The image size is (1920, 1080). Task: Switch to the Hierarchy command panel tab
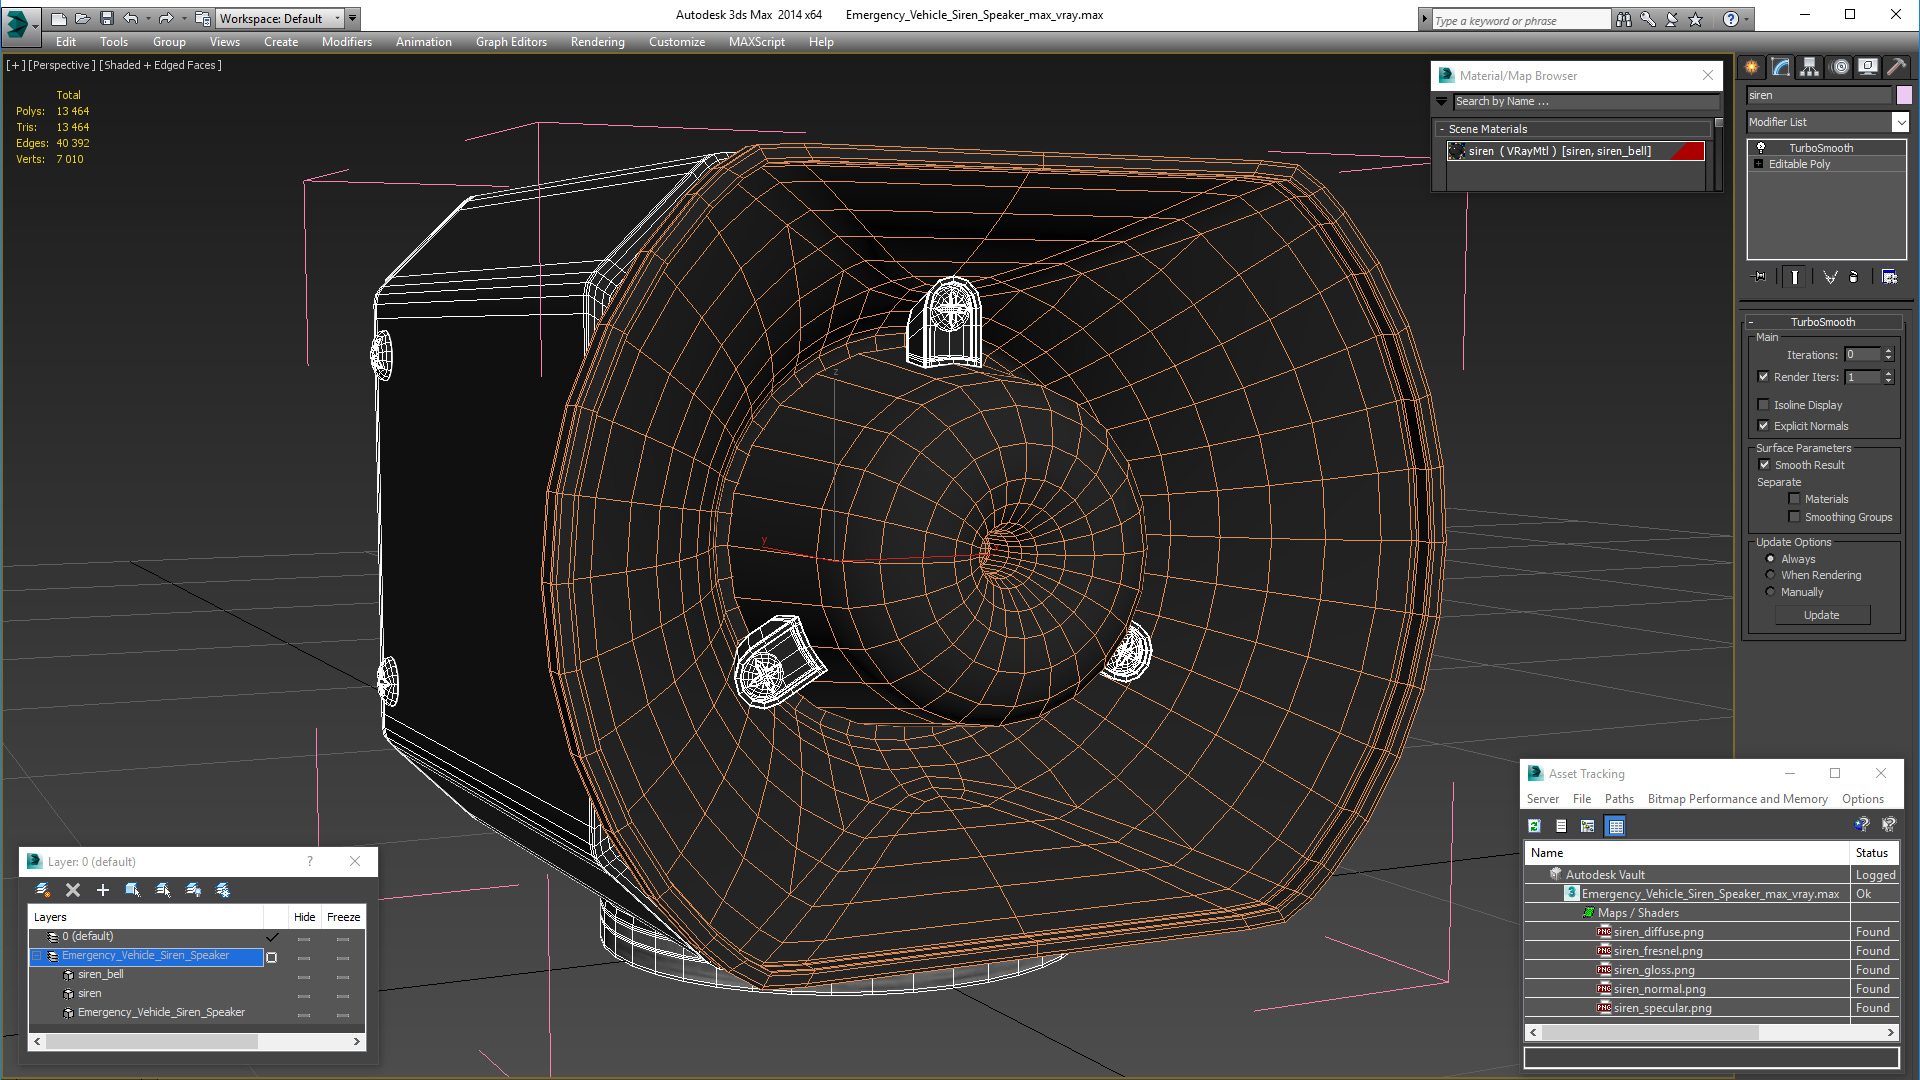click(1810, 67)
